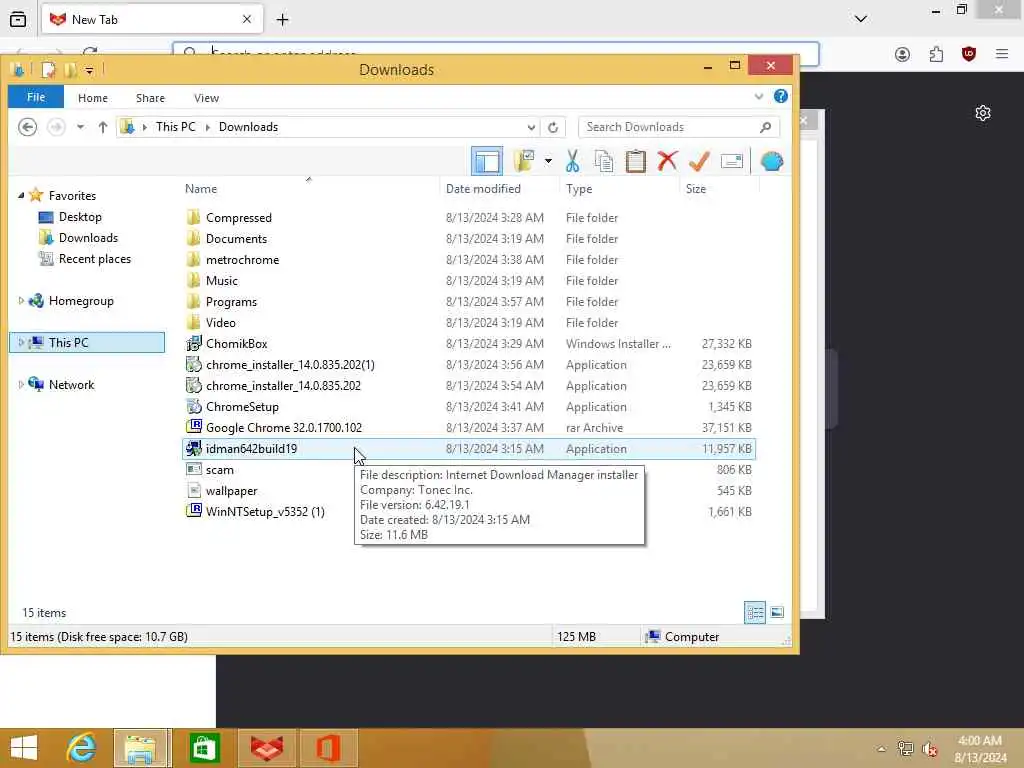This screenshot has width=1024, height=768.
Task: Open browser account profile icon
Action: (x=902, y=54)
